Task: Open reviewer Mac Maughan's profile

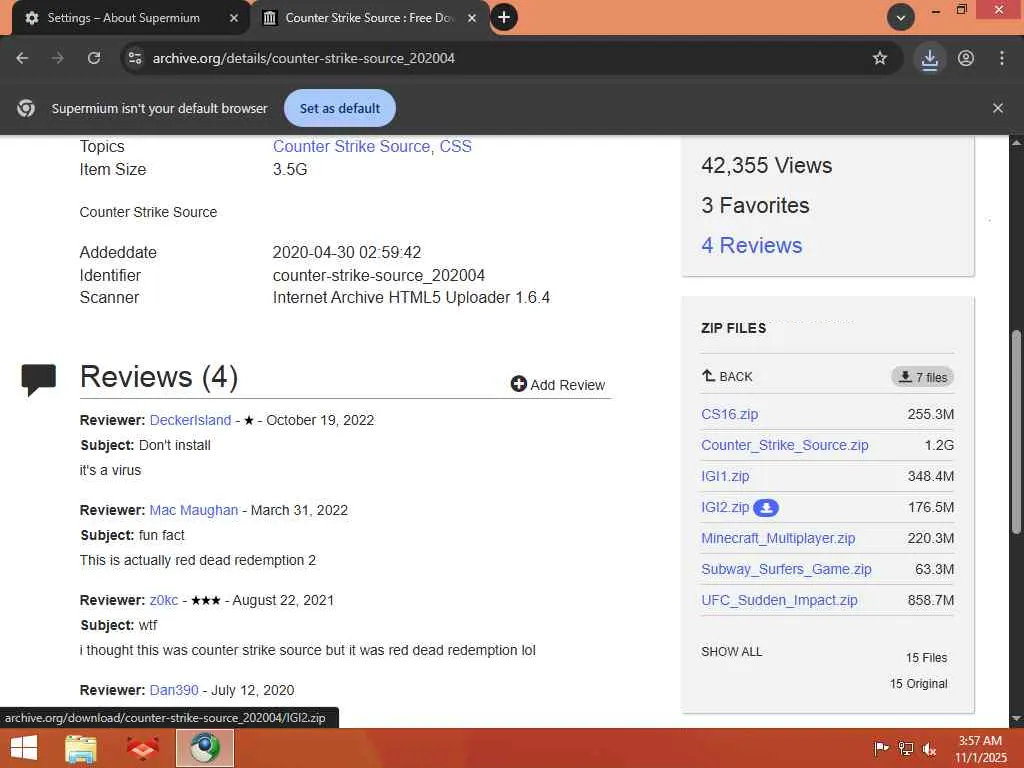Action: click(x=193, y=510)
